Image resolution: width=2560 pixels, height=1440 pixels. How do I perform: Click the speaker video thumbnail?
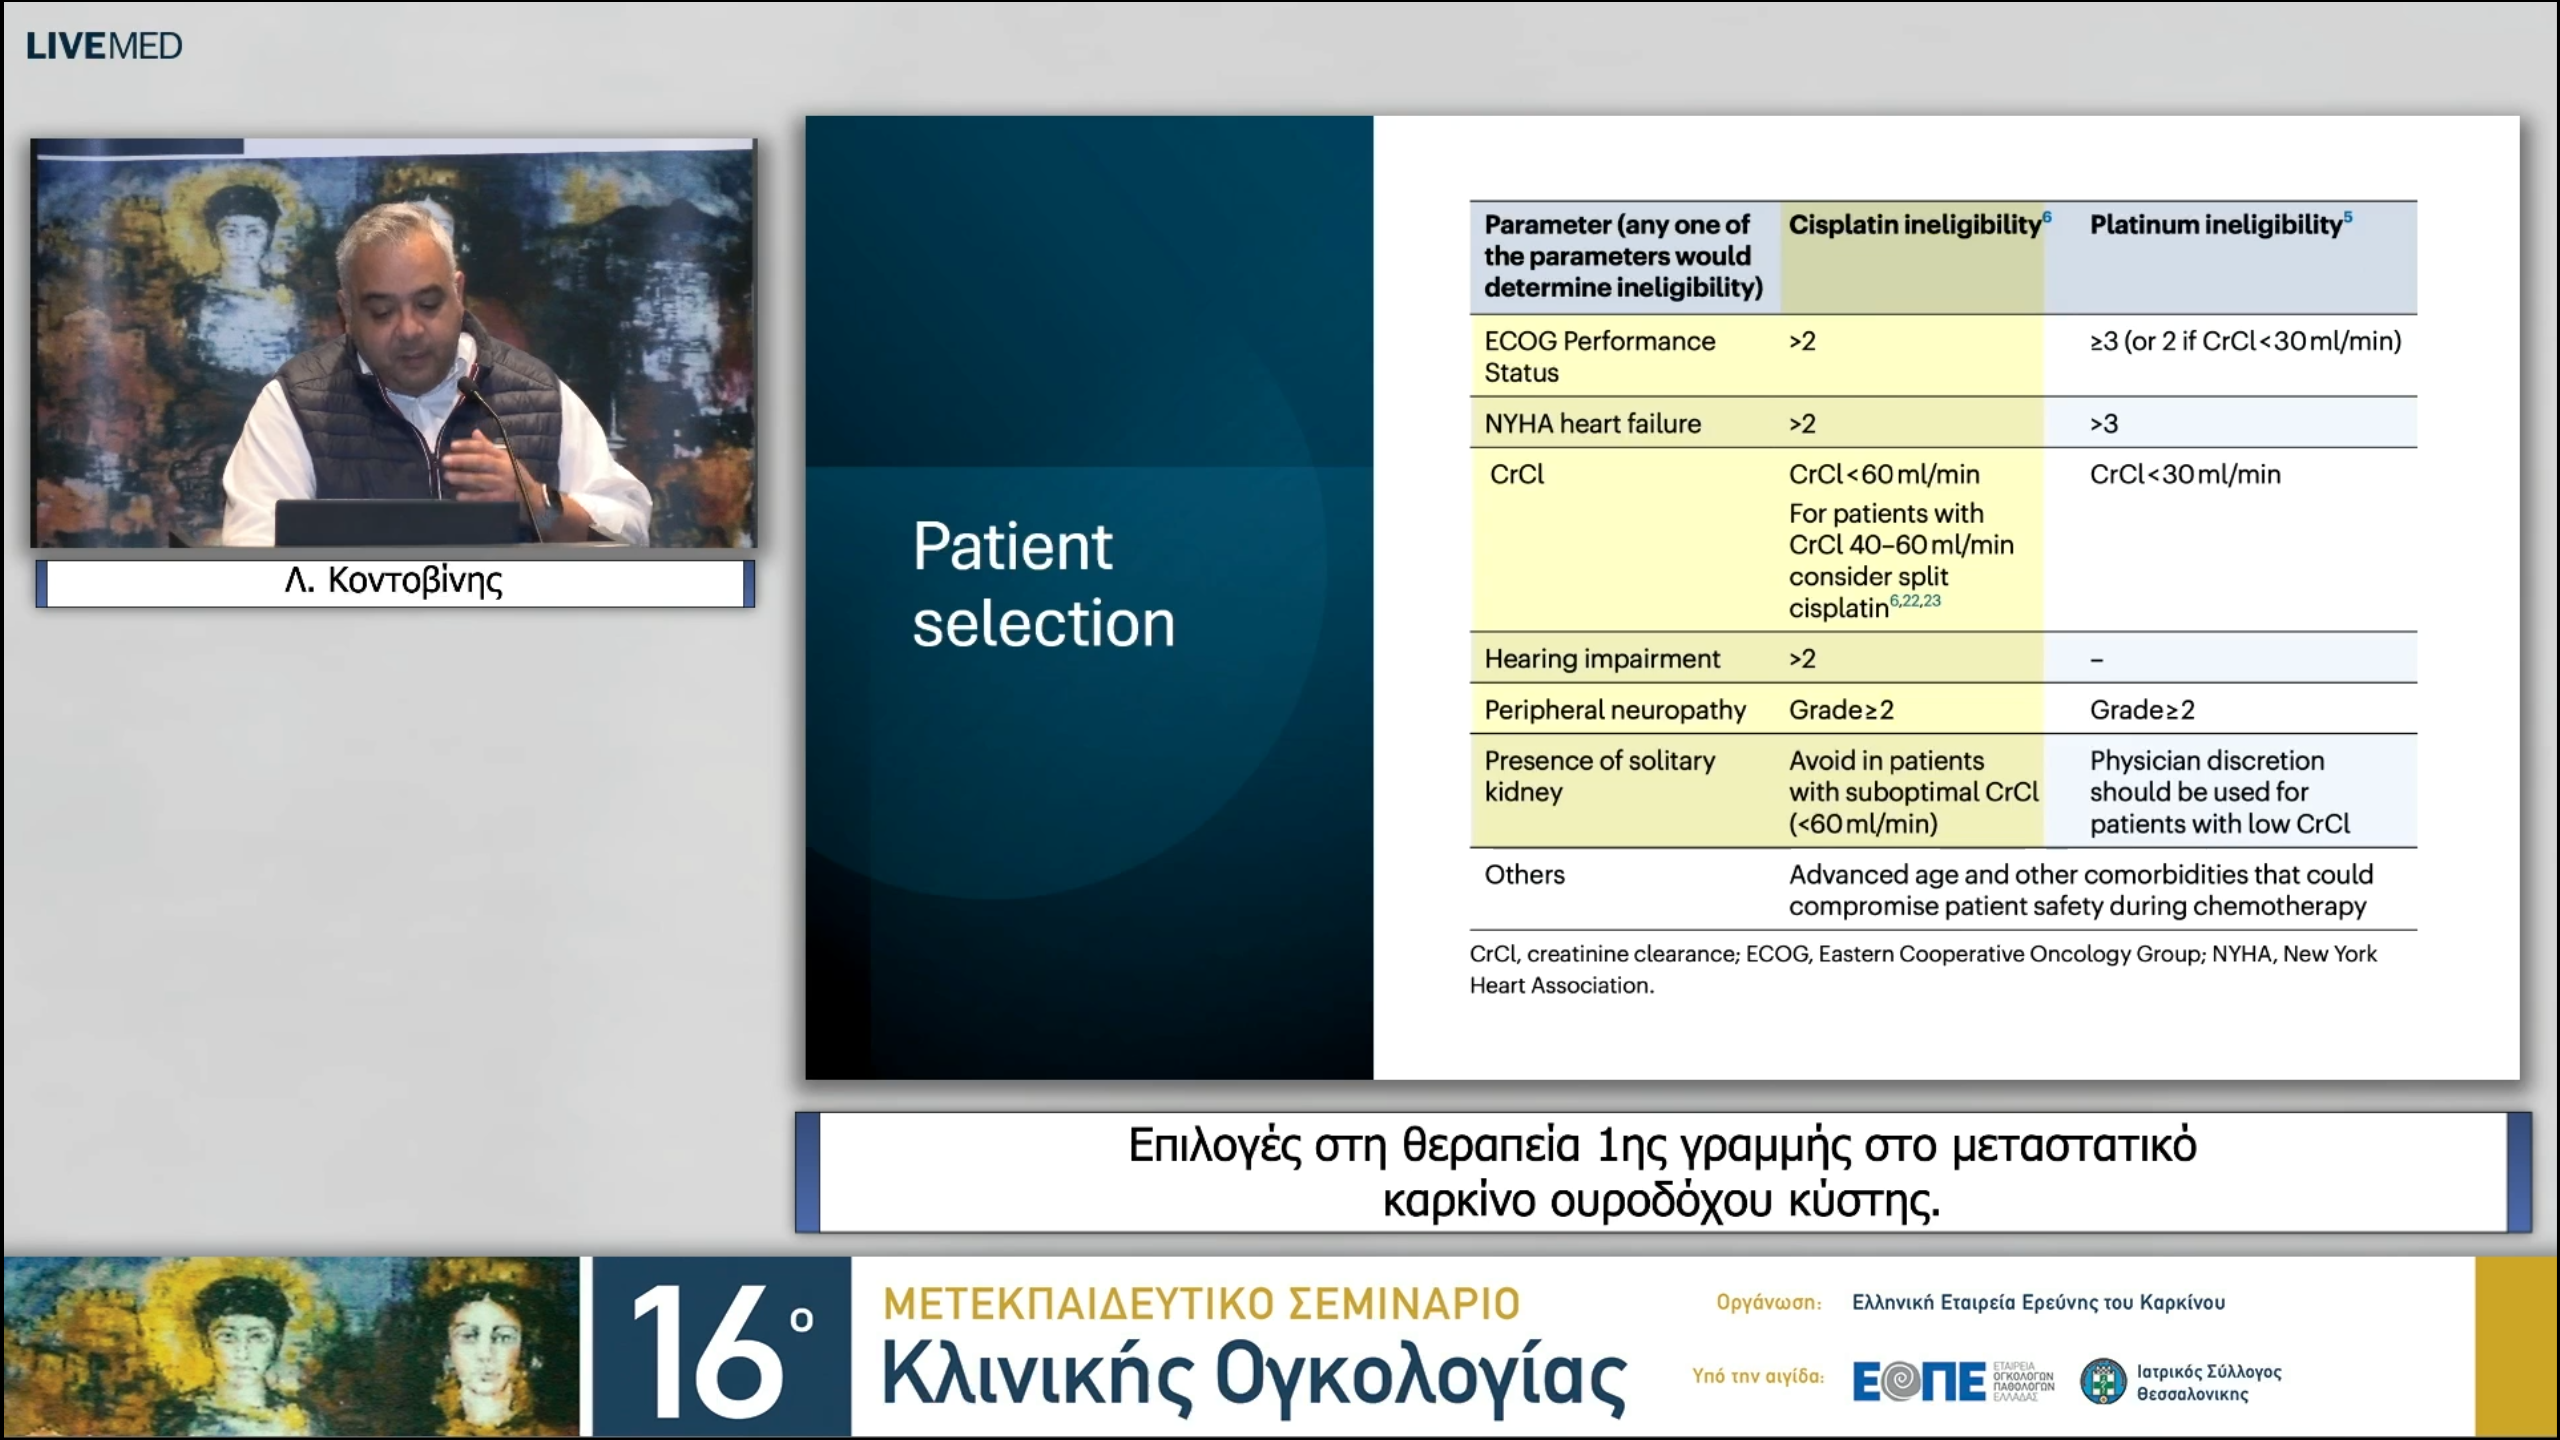394,343
